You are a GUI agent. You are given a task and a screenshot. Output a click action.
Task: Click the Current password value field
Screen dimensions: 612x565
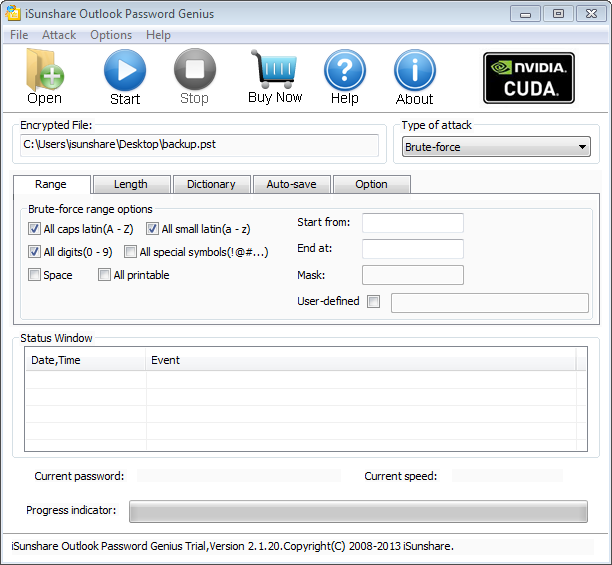coord(238,476)
